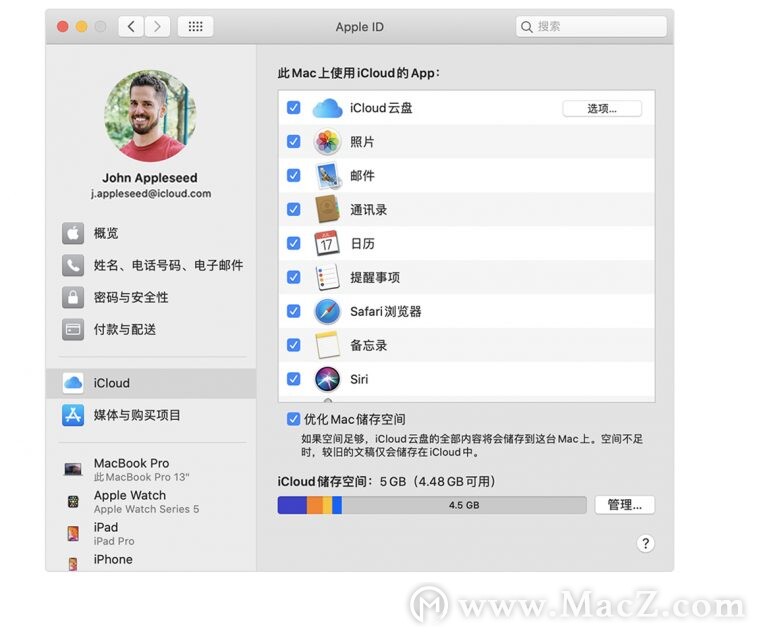Click the 搜索 search field
Viewport: 768px width, 632px height.
(591, 26)
